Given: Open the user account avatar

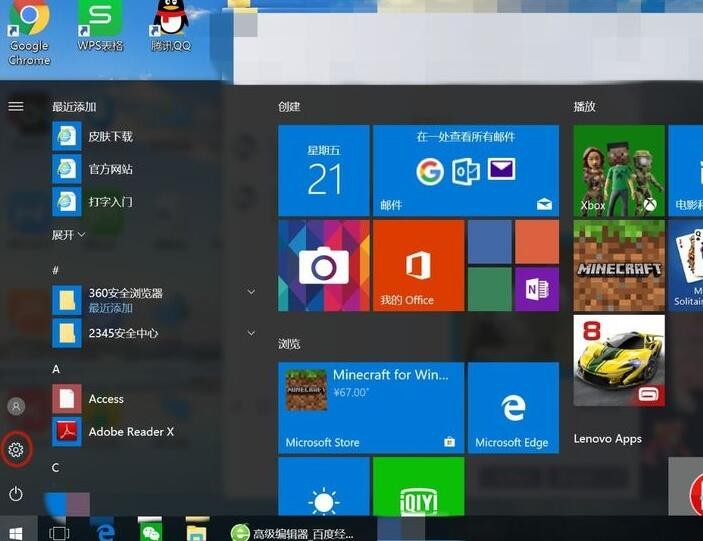Looking at the screenshot, I should pos(16,407).
